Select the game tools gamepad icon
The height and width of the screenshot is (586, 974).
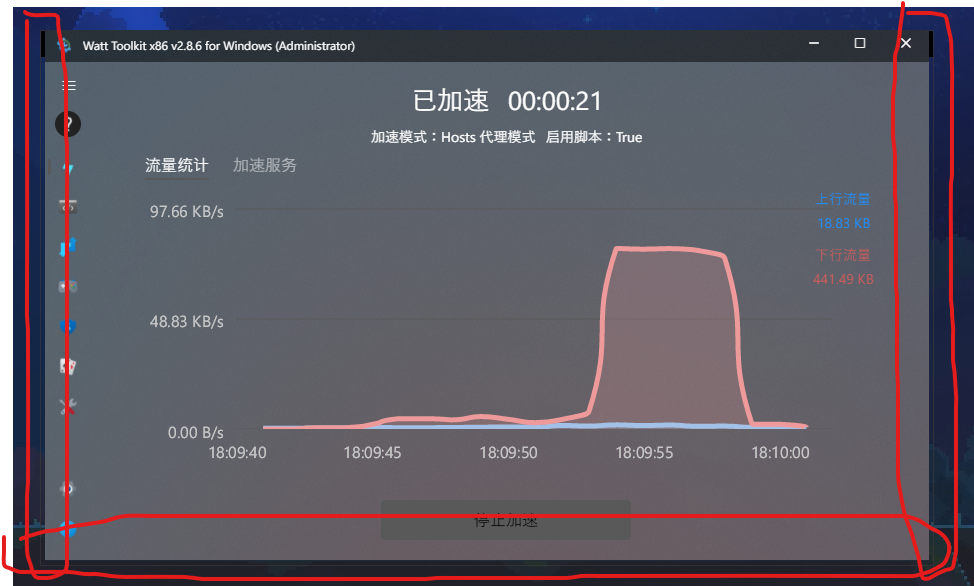(68, 287)
